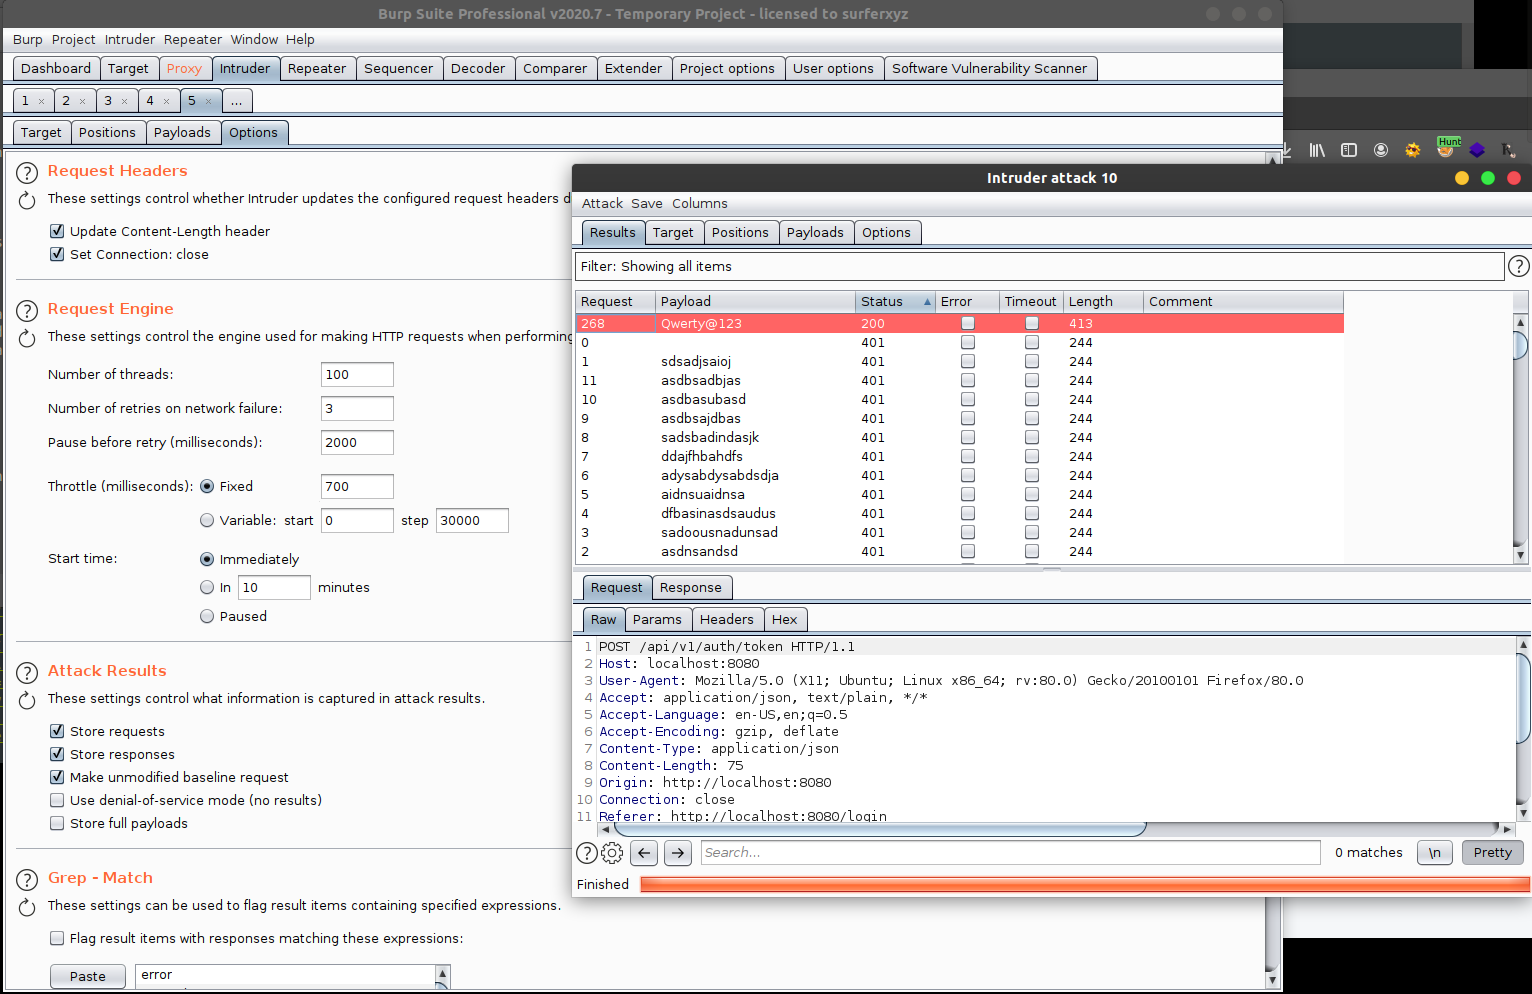The width and height of the screenshot is (1532, 994).
Task: Open search settings gear in request viewer
Action: pos(612,853)
